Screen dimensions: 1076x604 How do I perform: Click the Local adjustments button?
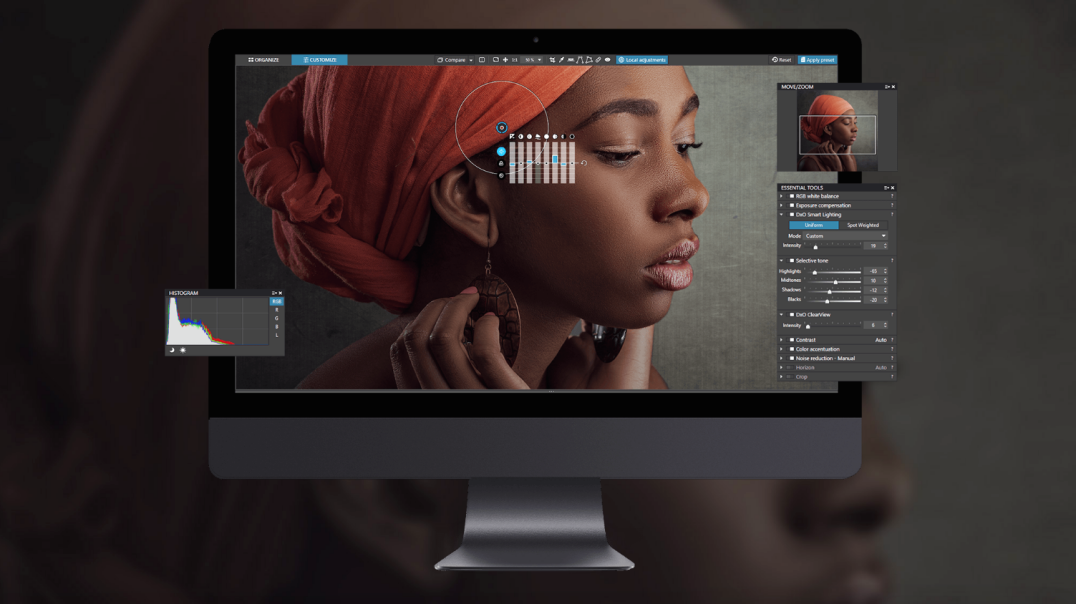(x=642, y=60)
